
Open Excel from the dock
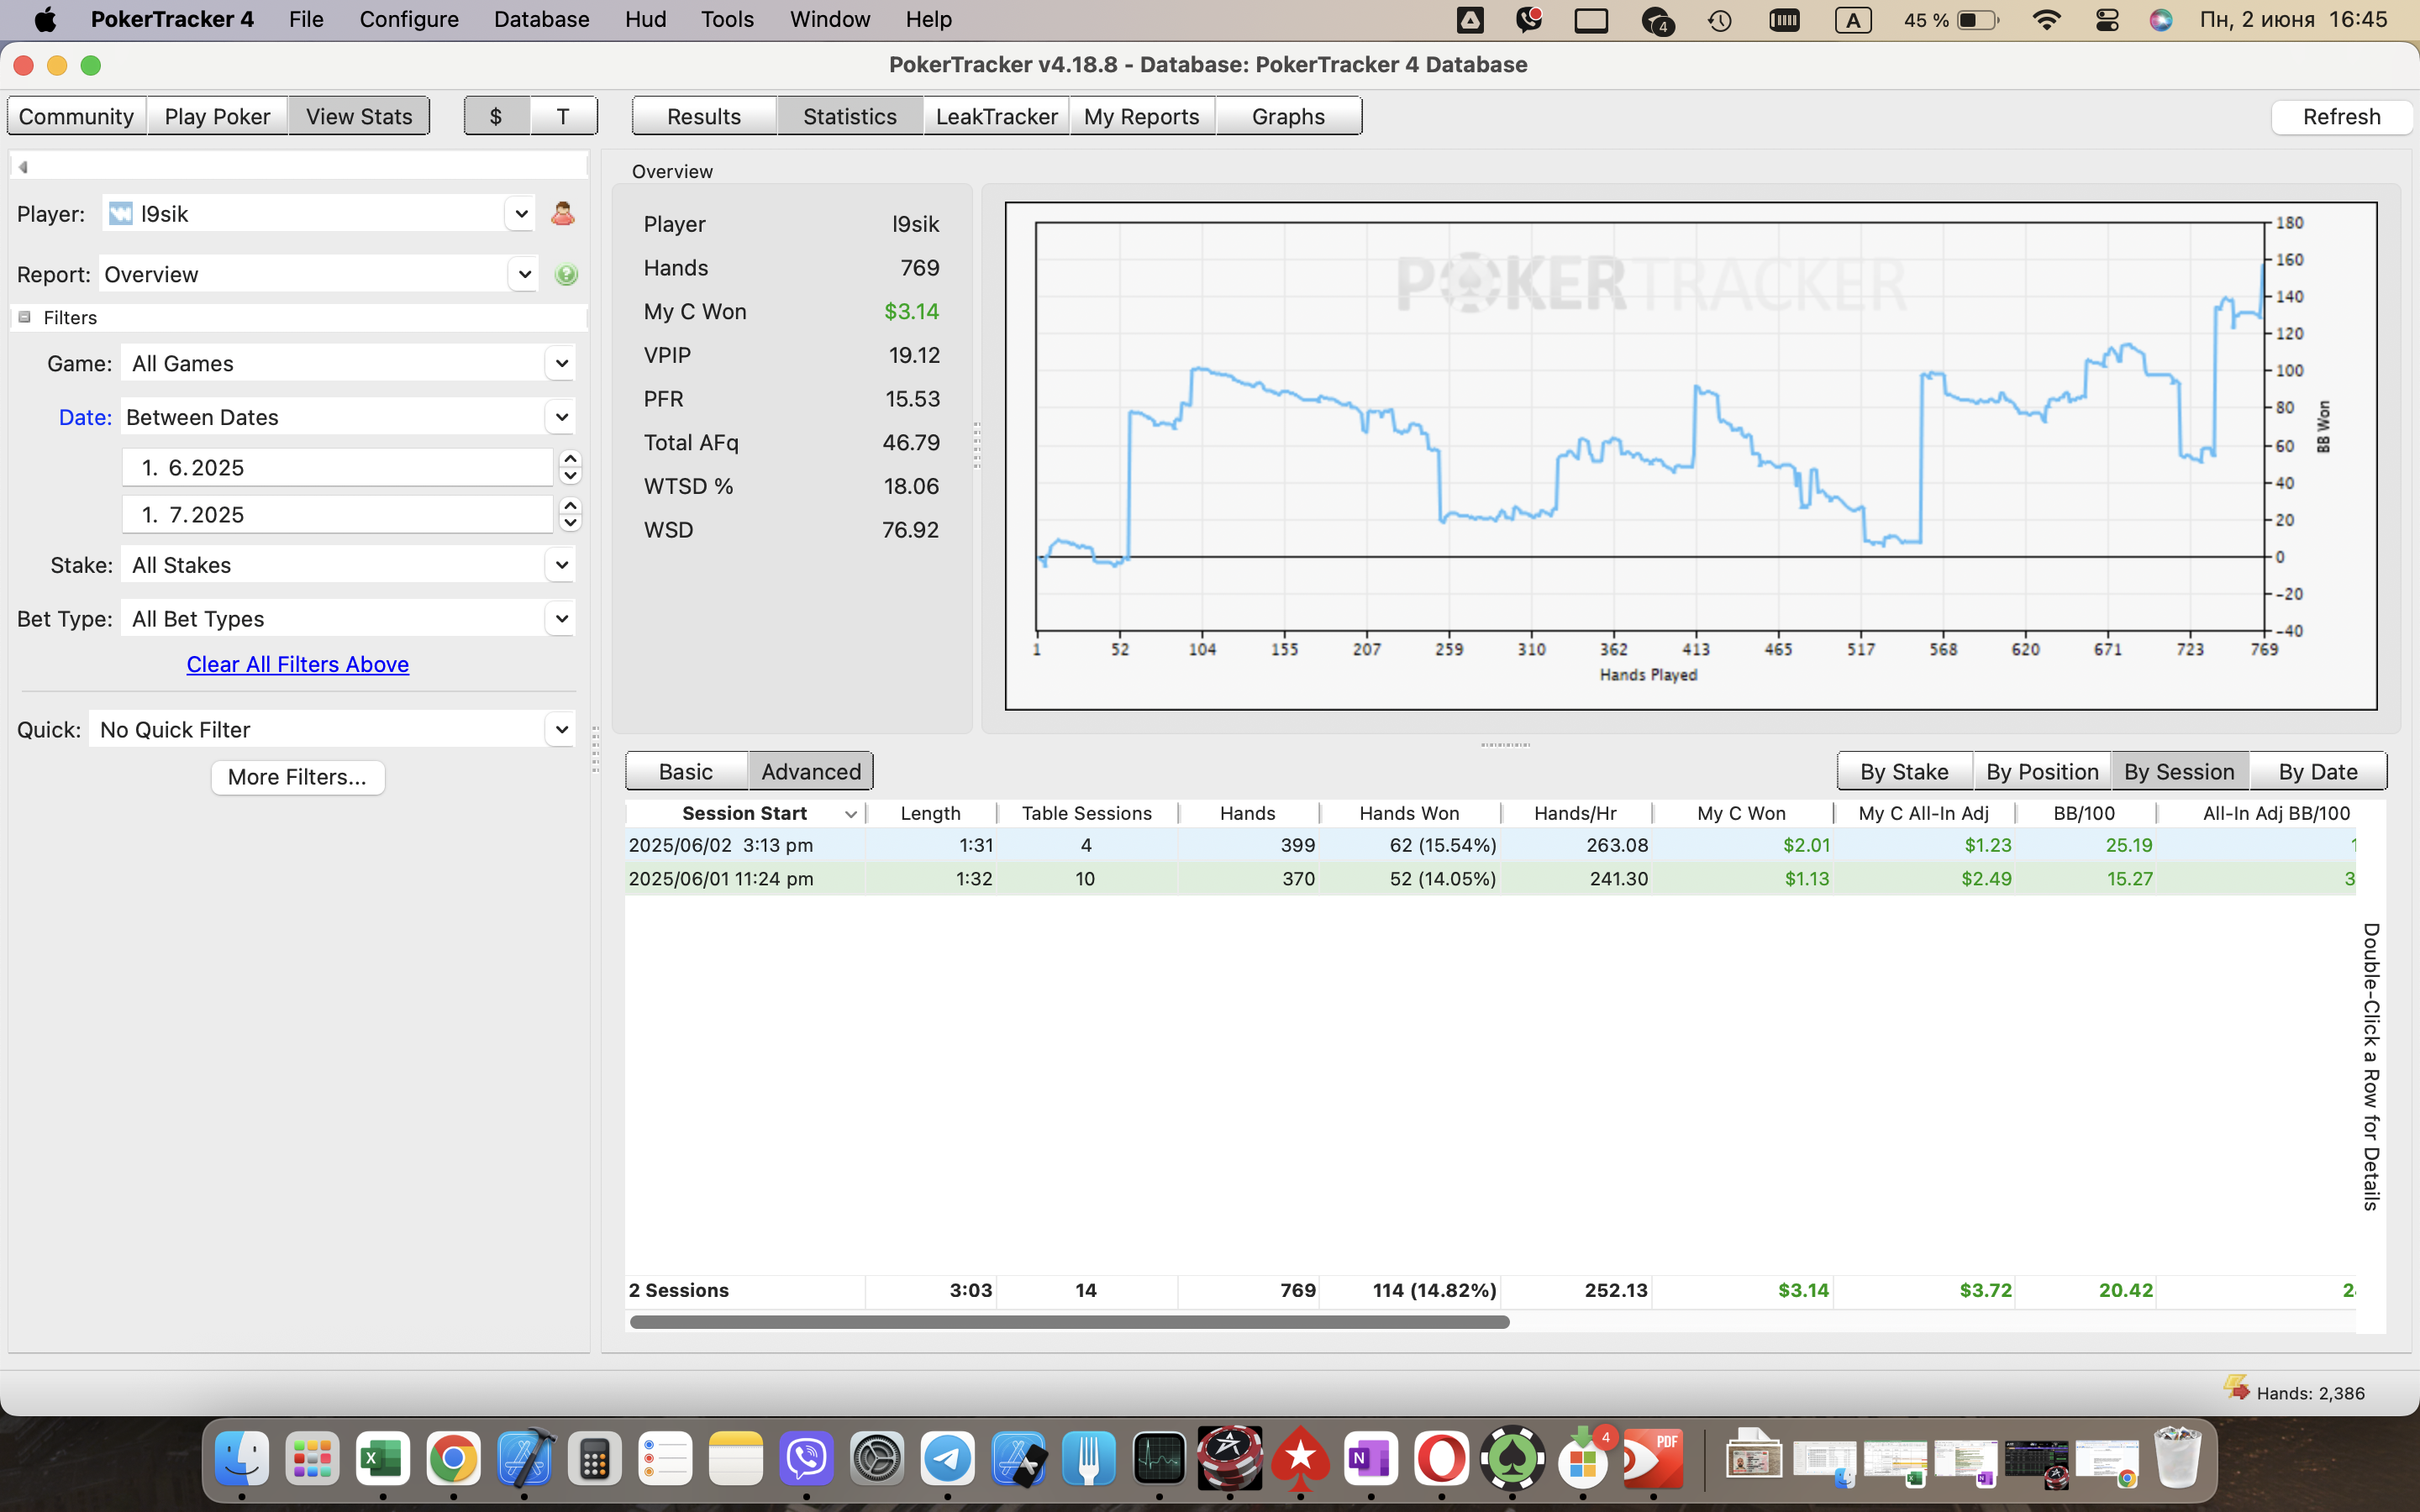tap(383, 1459)
